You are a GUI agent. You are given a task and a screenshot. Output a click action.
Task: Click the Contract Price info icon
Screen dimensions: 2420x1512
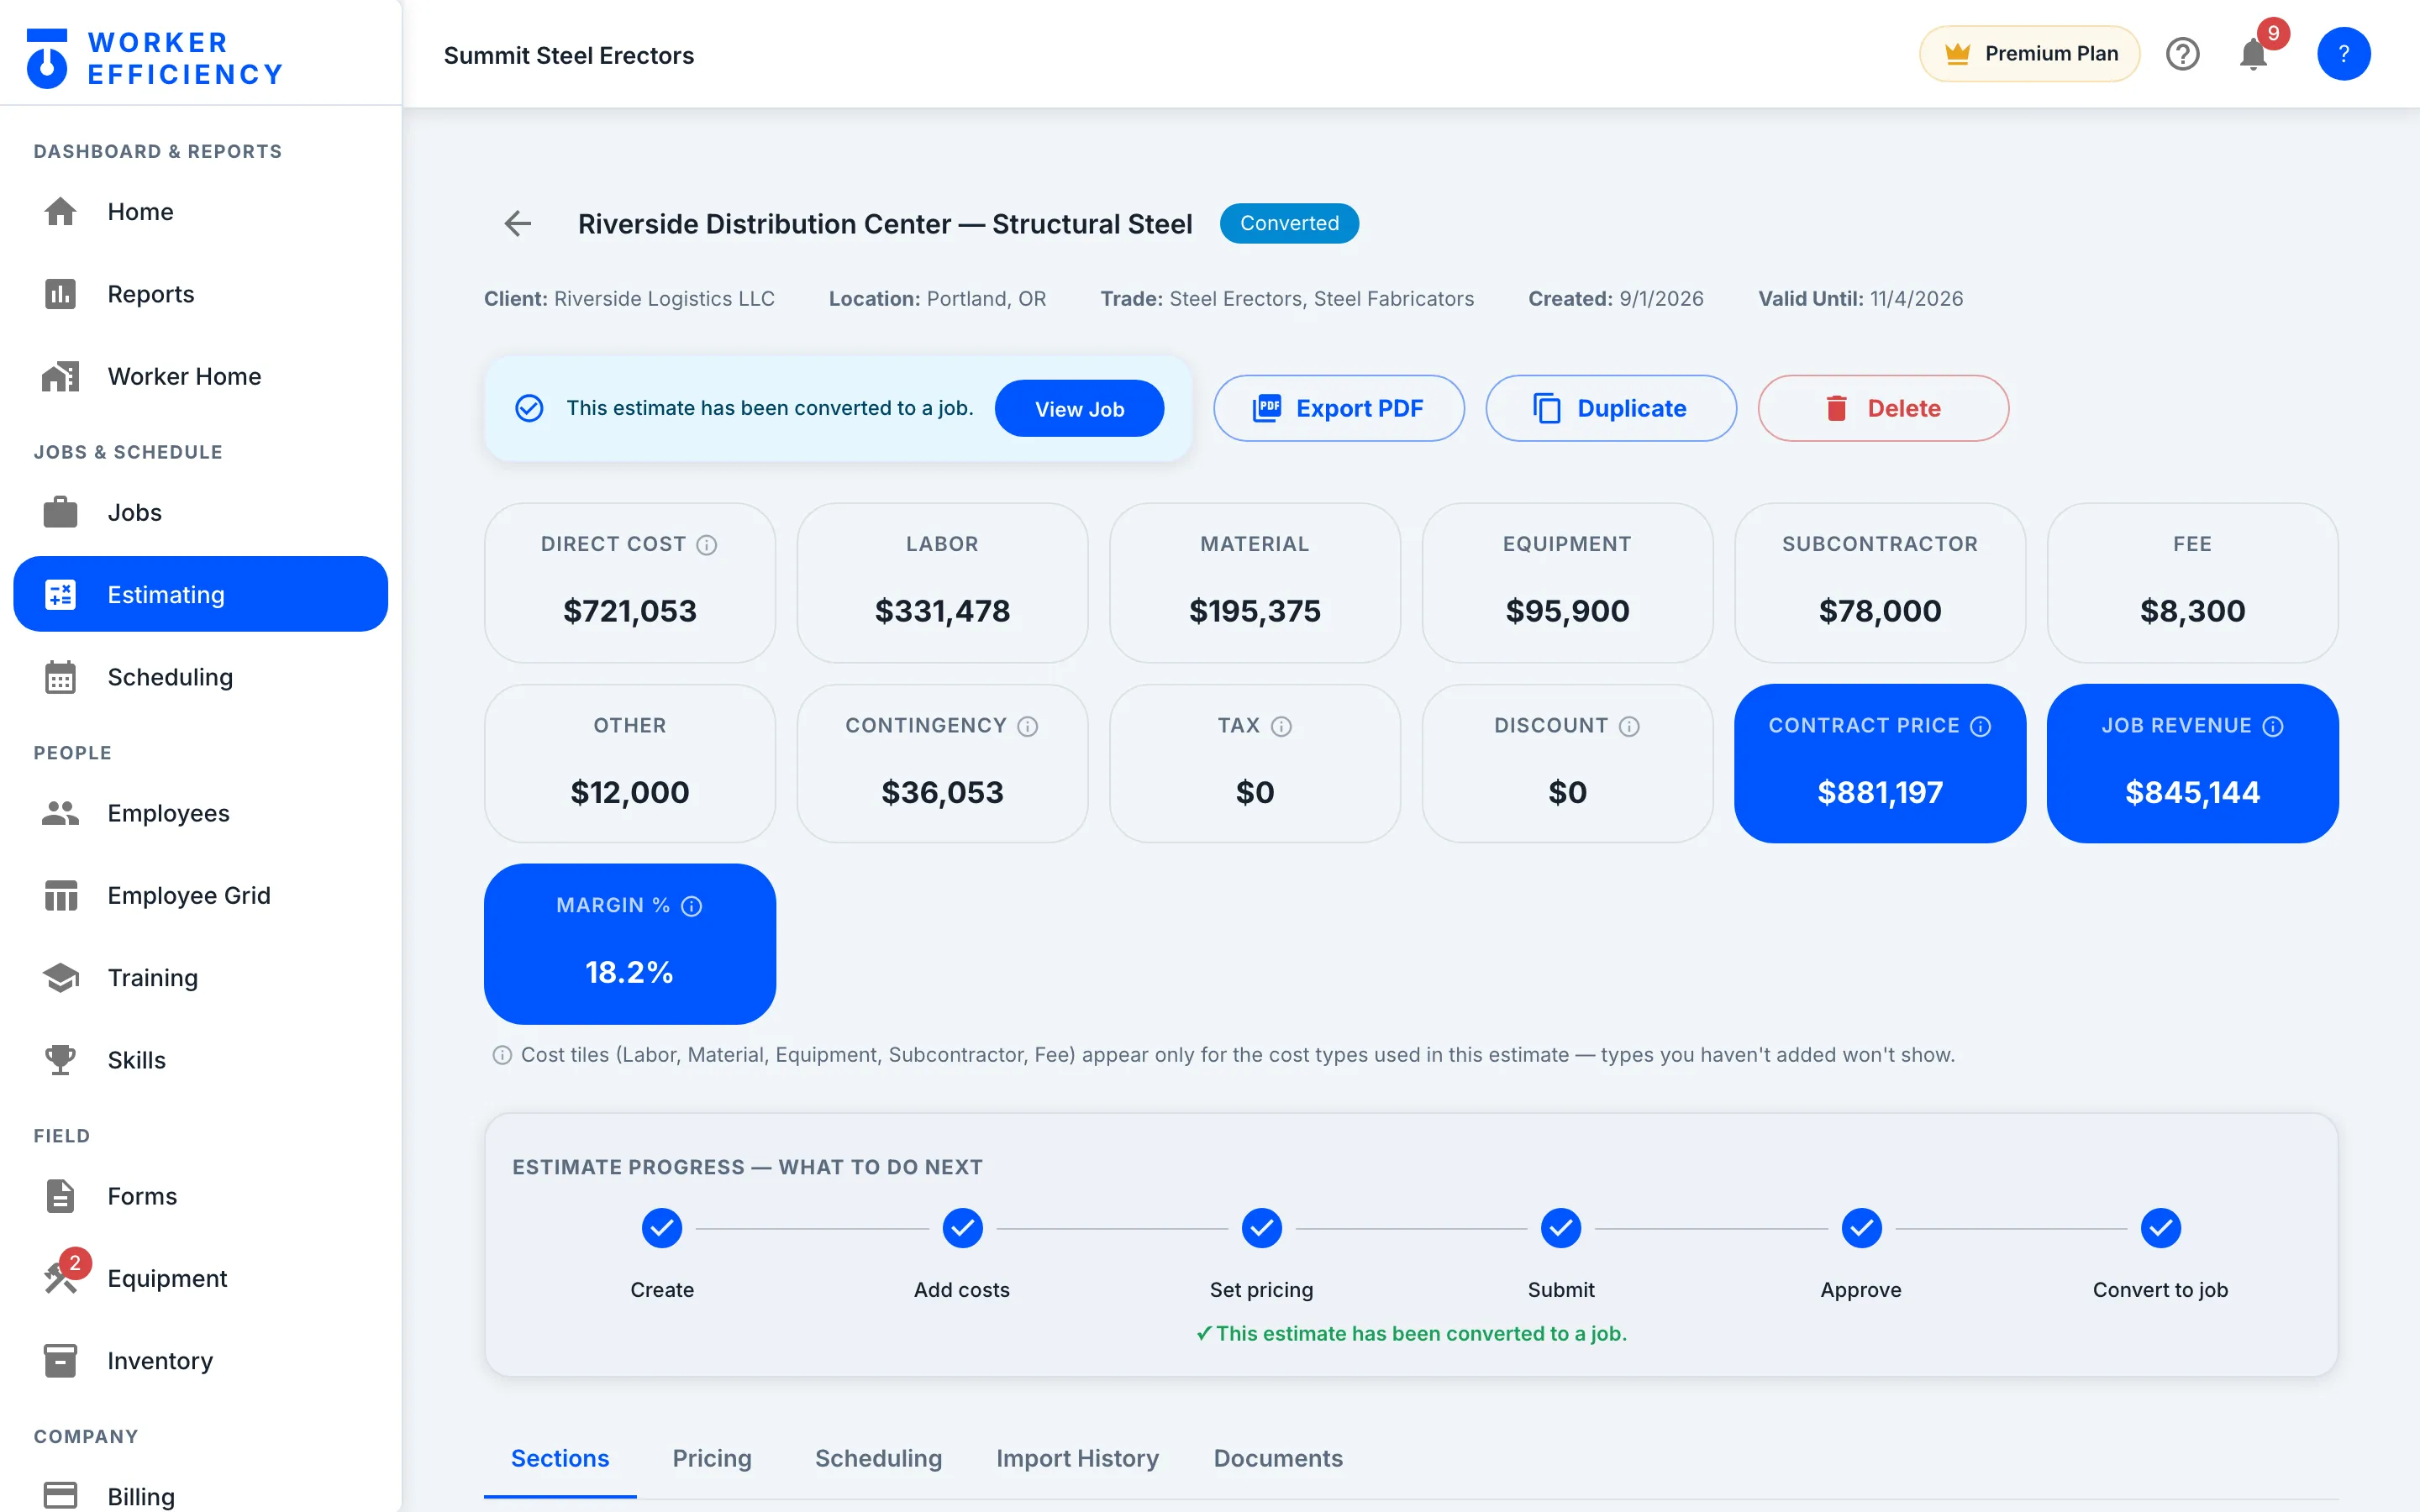click(1981, 726)
